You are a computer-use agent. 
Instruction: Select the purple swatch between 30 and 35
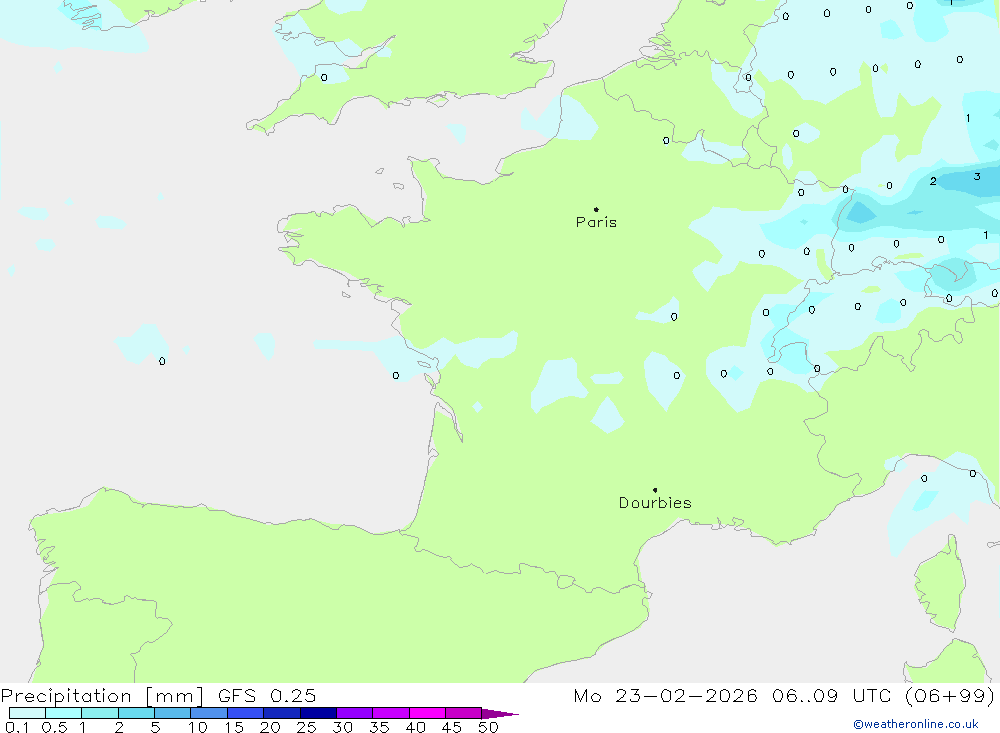coord(355,713)
